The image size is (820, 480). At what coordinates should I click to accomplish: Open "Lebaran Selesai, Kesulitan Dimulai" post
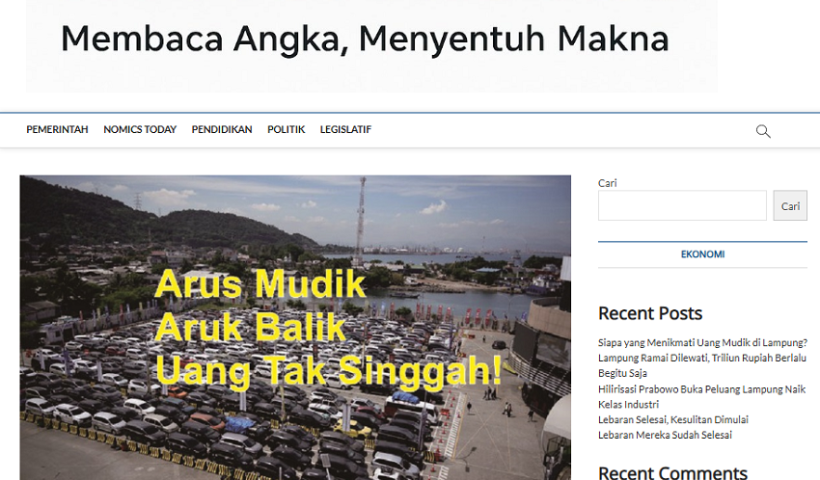coord(673,420)
